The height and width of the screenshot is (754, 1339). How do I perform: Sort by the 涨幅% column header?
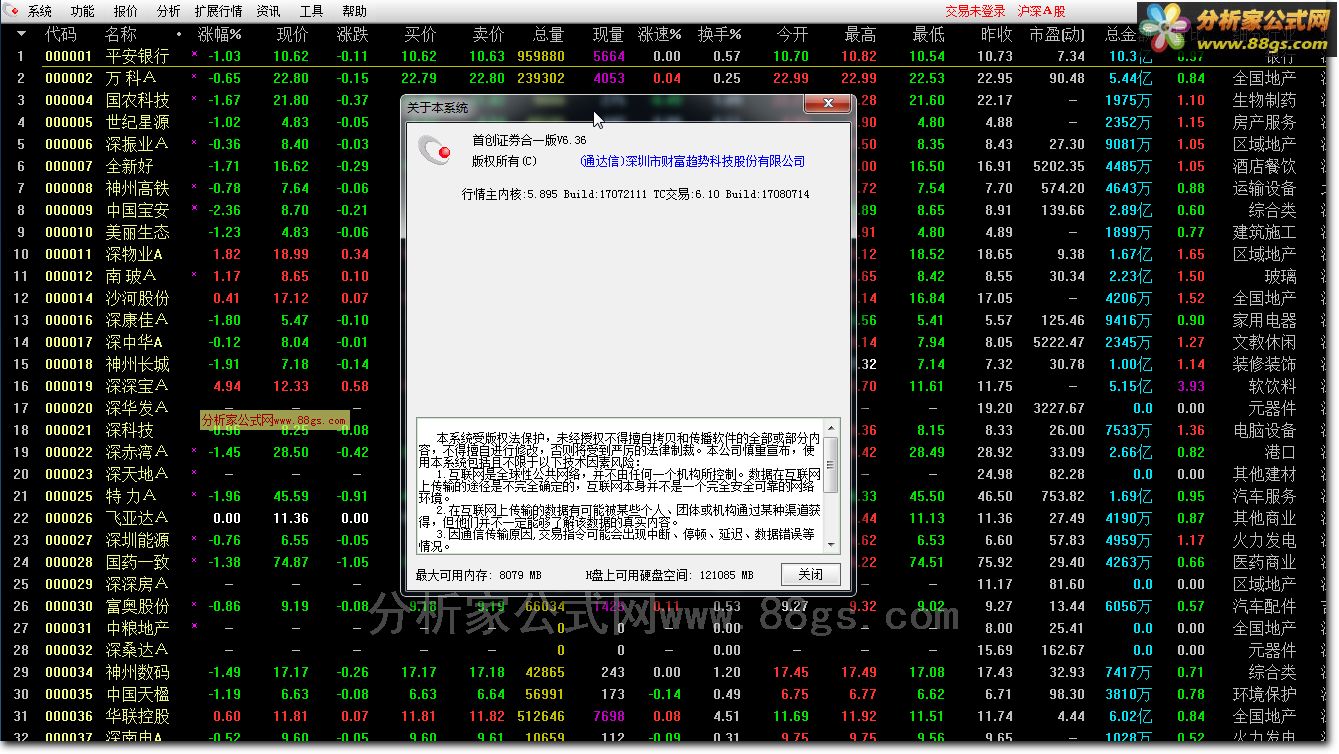coord(220,34)
